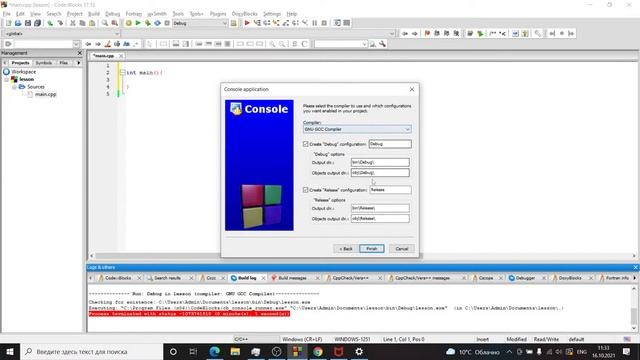Open the Debug build target dropdown

[x=200, y=23]
